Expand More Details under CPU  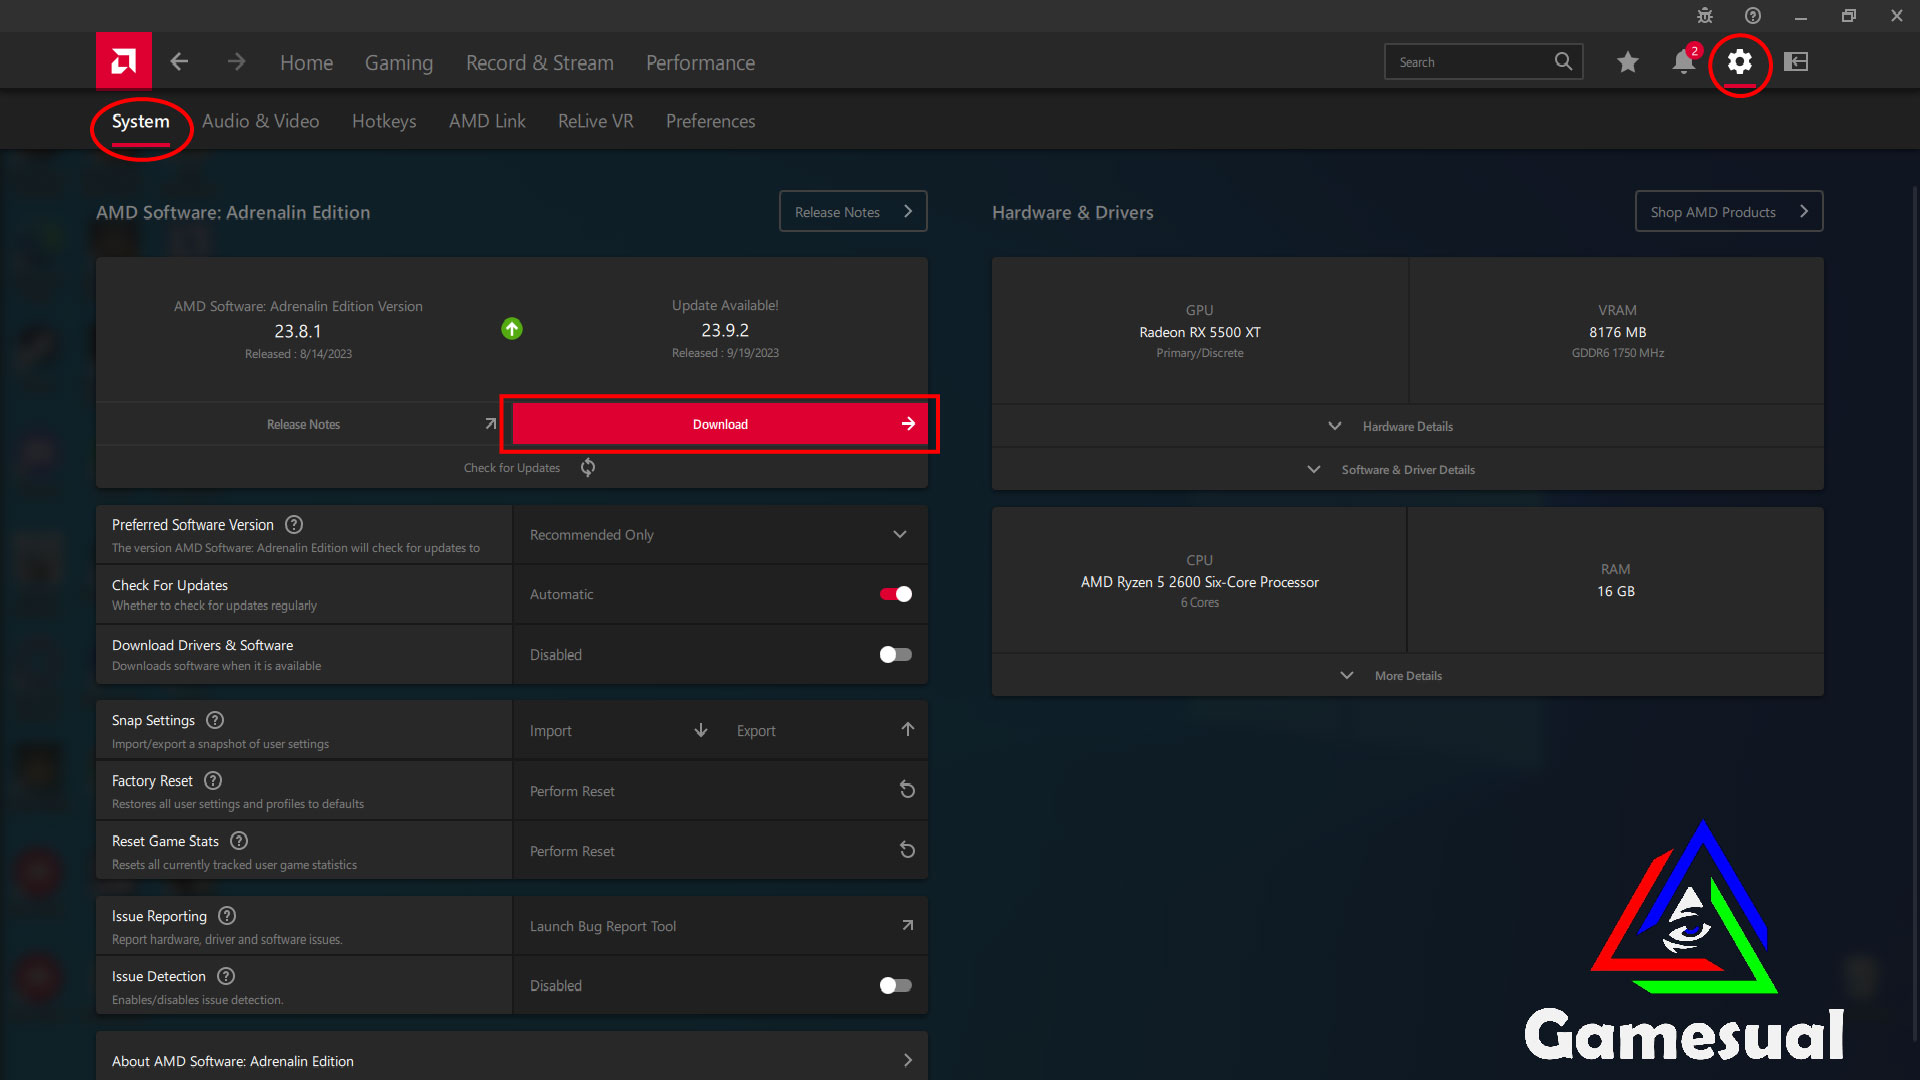1407,676
